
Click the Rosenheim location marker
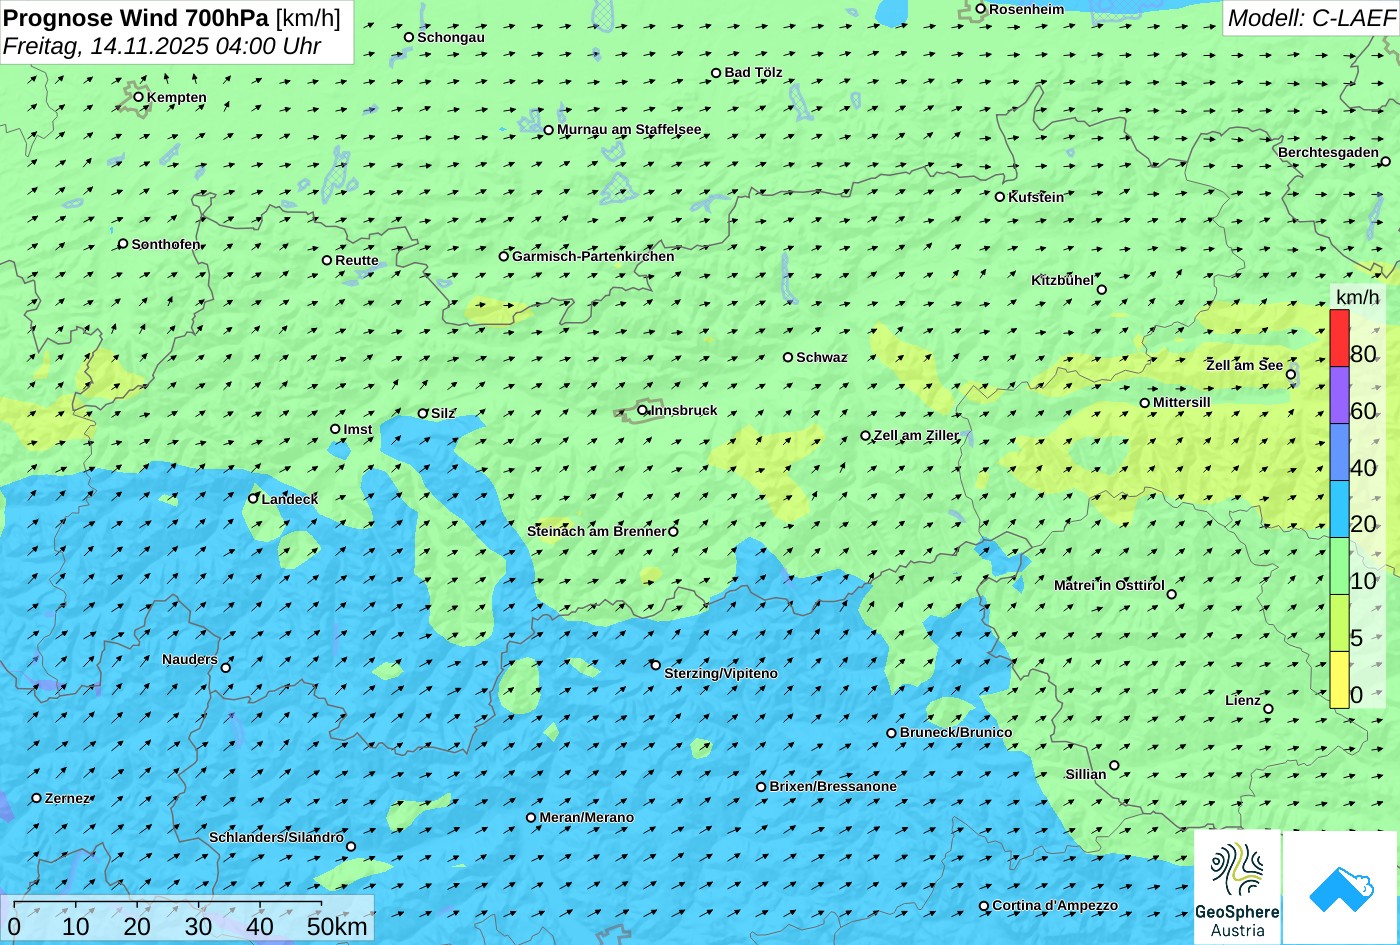coord(981,9)
